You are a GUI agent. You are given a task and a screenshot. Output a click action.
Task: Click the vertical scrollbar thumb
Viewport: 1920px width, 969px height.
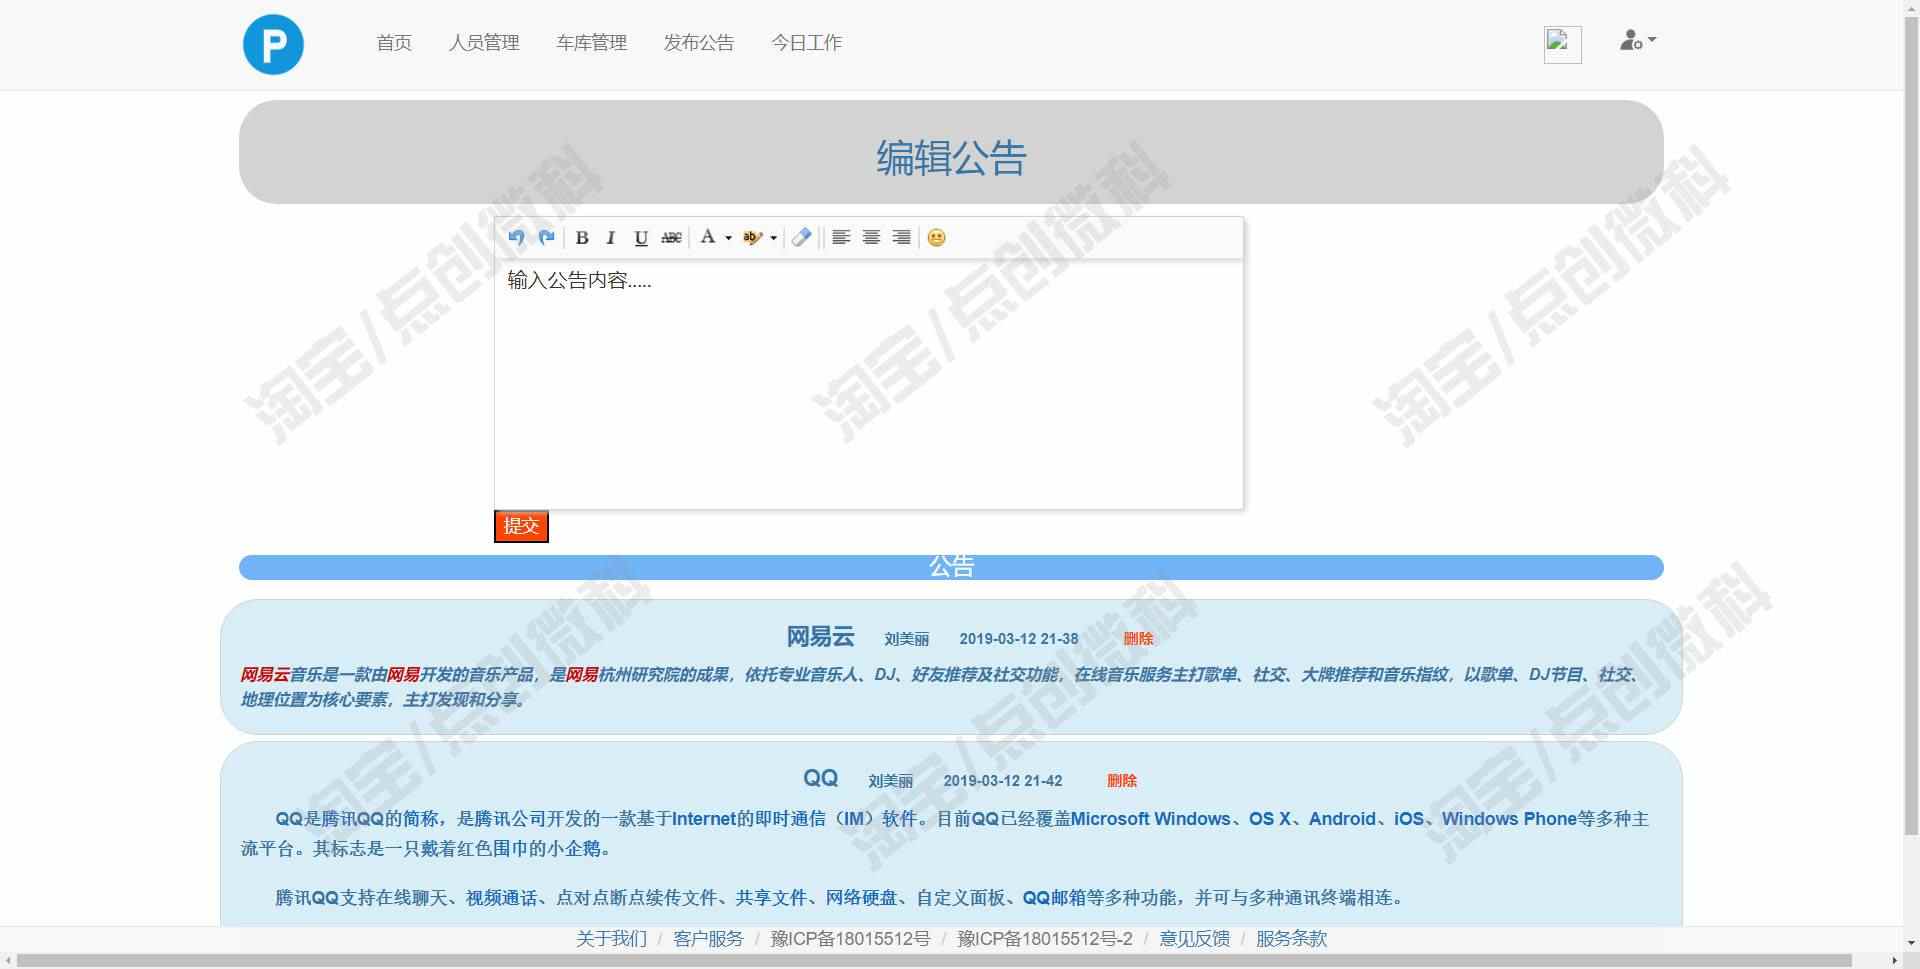(x=1911, y=425)
